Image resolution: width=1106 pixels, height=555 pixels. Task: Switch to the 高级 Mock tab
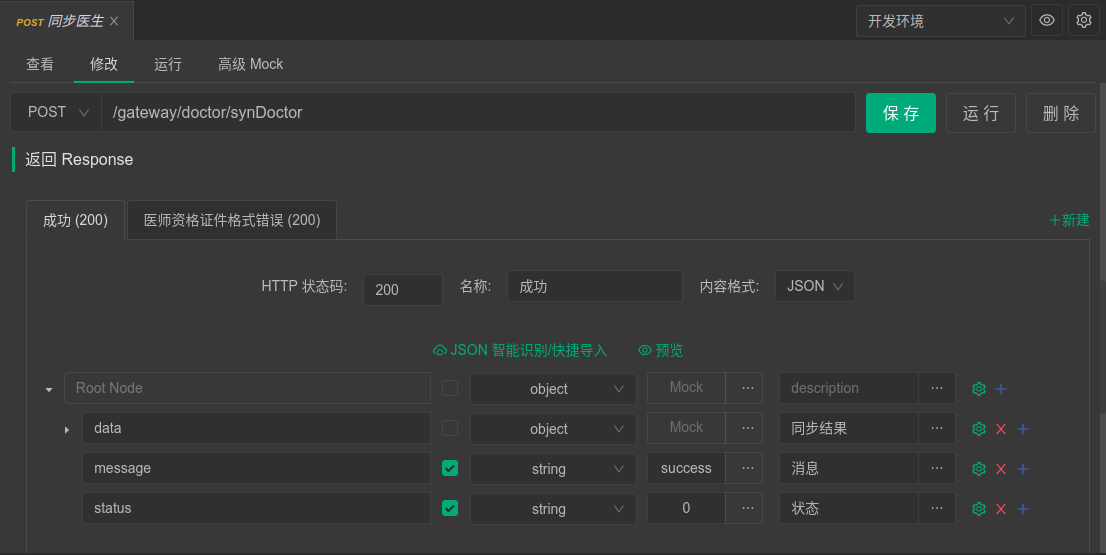point(250,64)
